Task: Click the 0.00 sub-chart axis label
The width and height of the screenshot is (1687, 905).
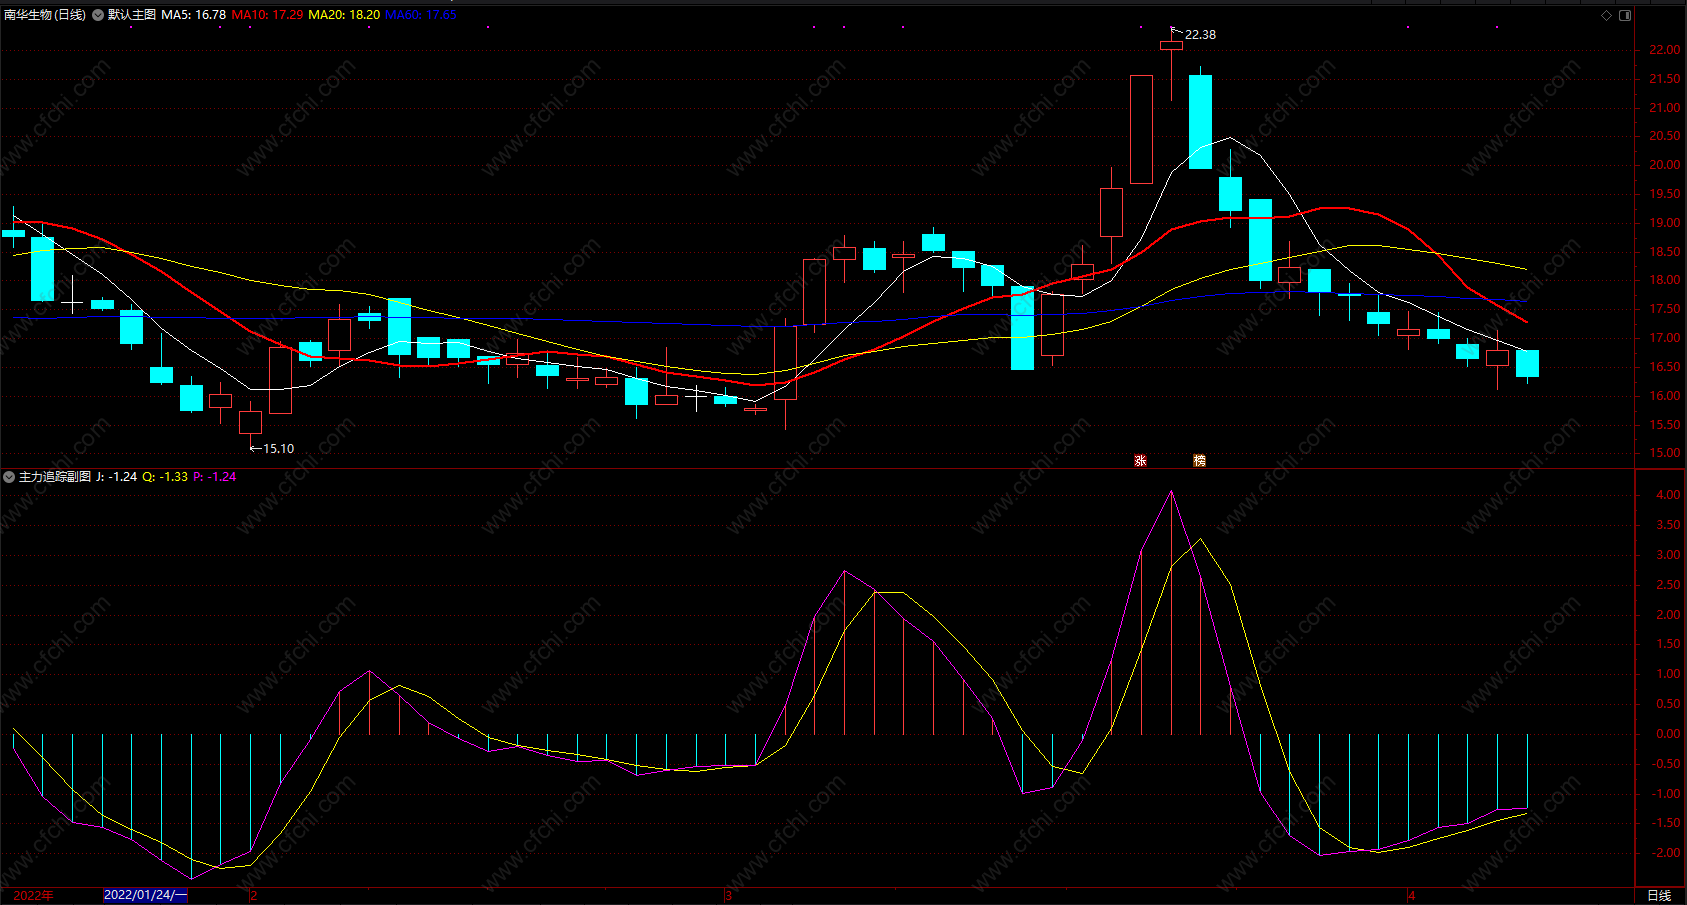Action: click(1668, 734)
